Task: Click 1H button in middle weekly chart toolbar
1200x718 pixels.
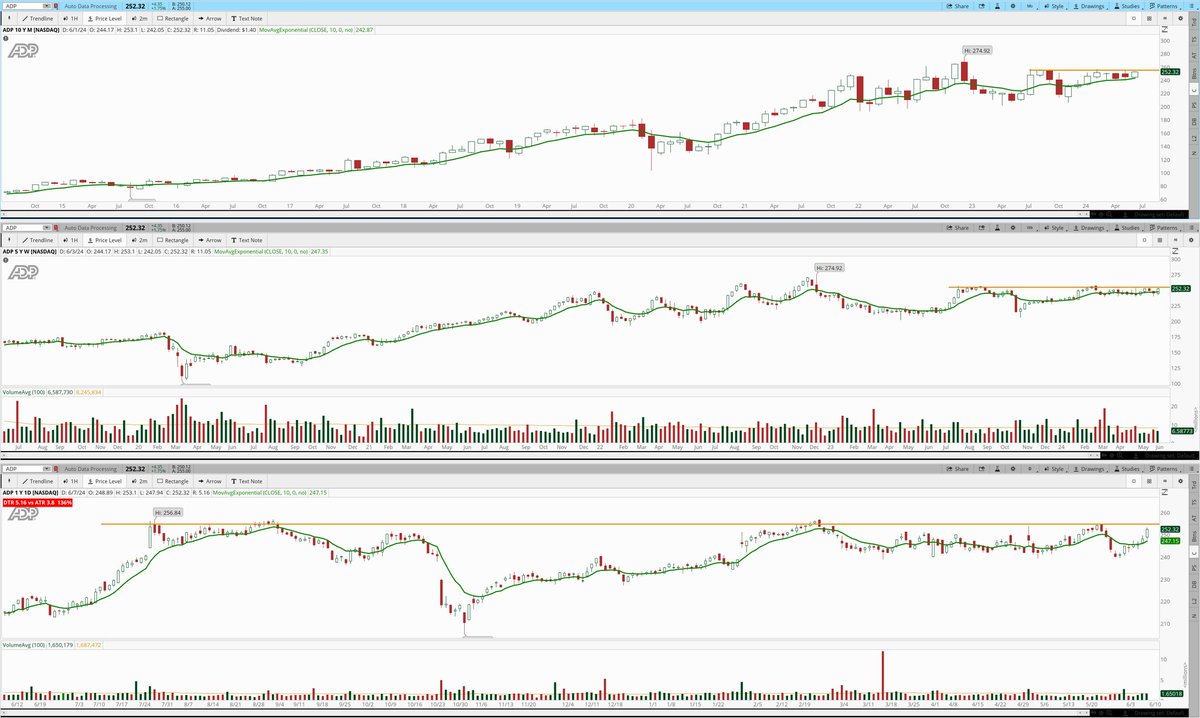Action: tap(71, 240)
